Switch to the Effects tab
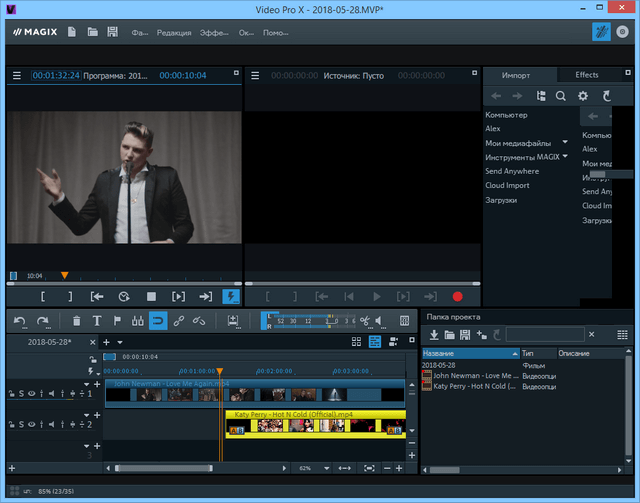This screenshot has height=503, width=640. 586,75
